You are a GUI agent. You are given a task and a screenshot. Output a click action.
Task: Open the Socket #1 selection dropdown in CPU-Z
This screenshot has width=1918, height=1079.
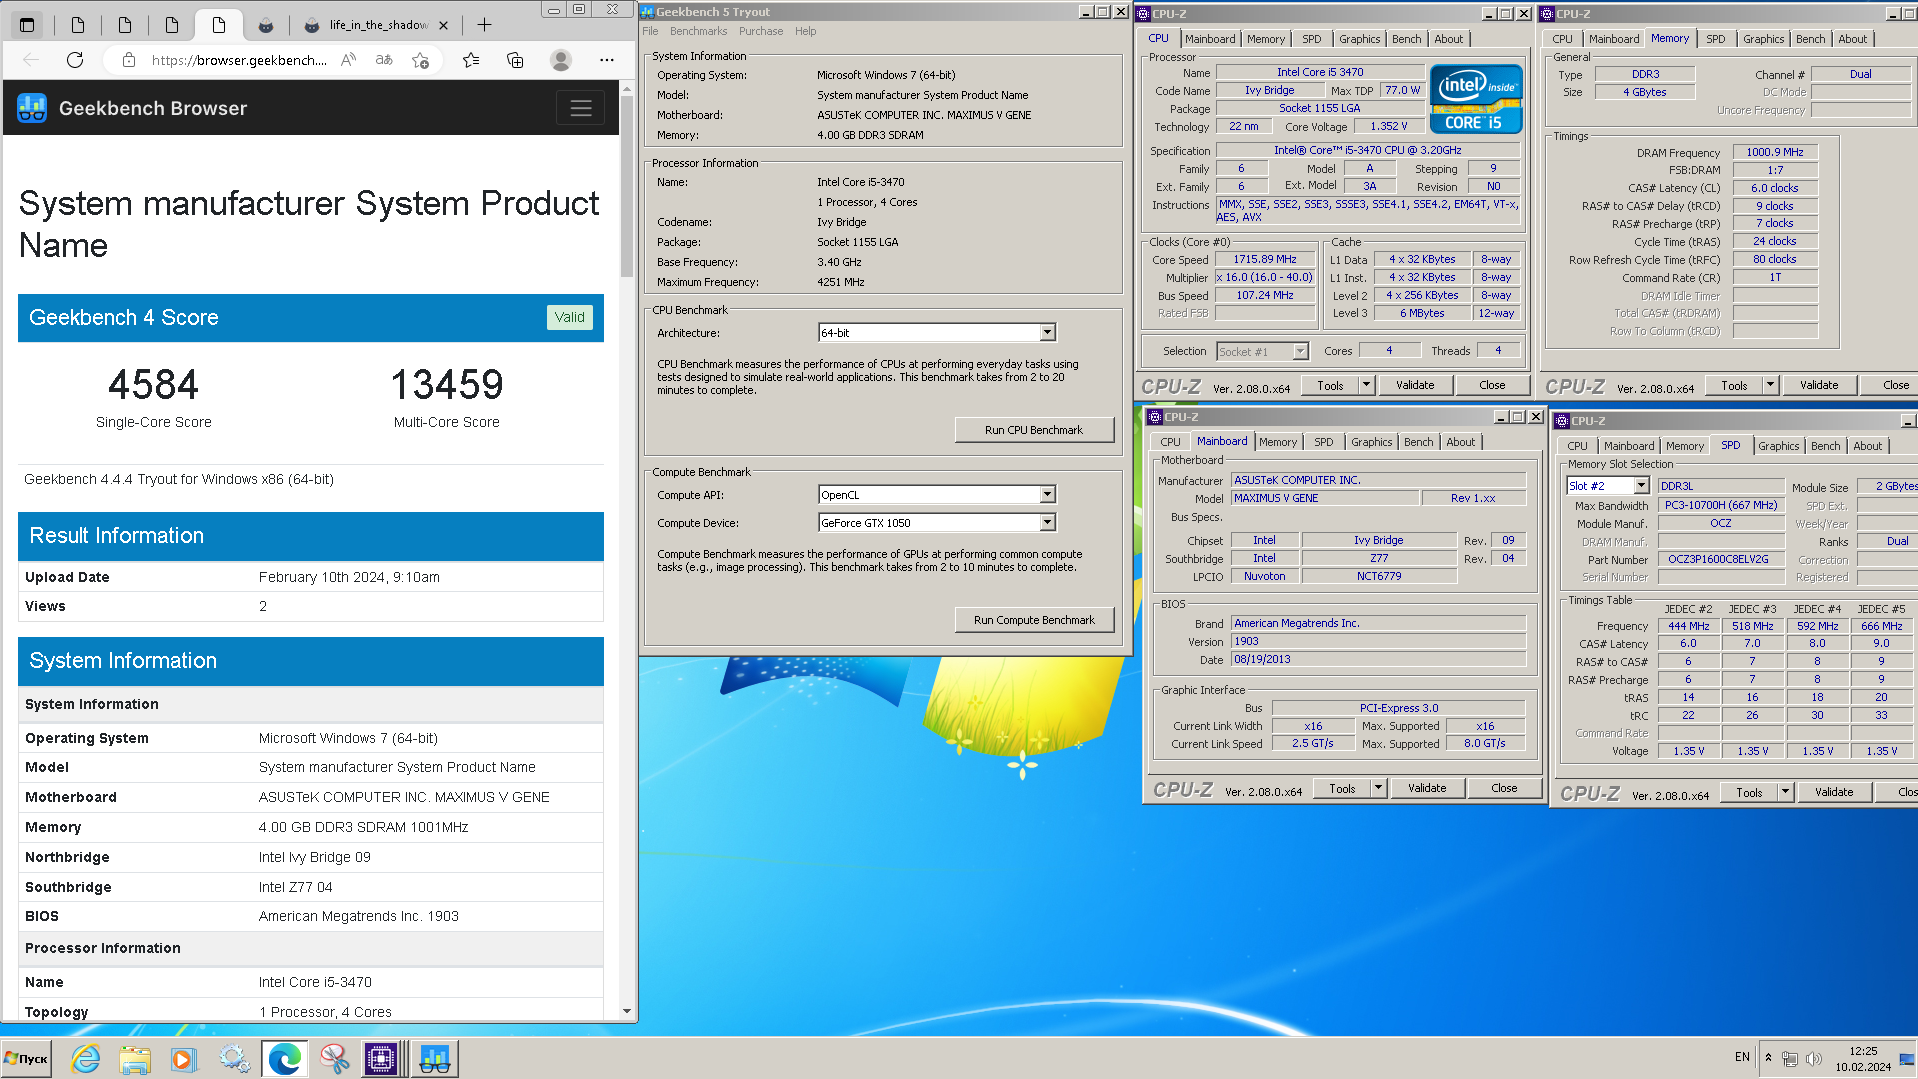tap(1300, 351)
